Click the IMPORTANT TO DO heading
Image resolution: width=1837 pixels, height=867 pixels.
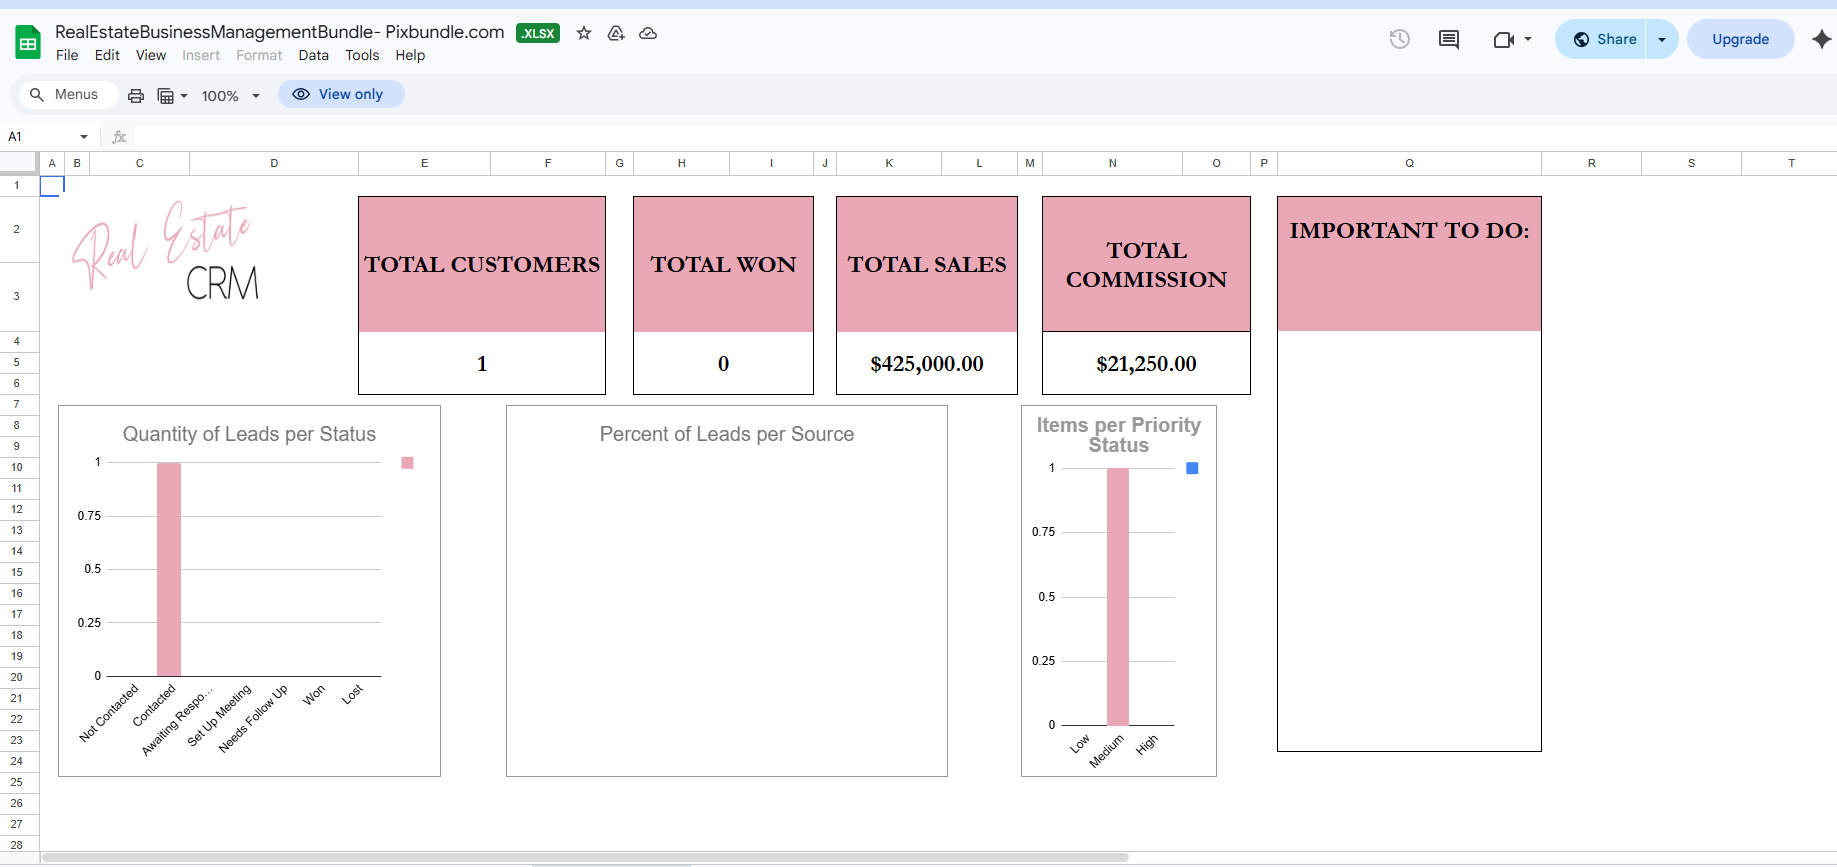[x=1409, y=230]
